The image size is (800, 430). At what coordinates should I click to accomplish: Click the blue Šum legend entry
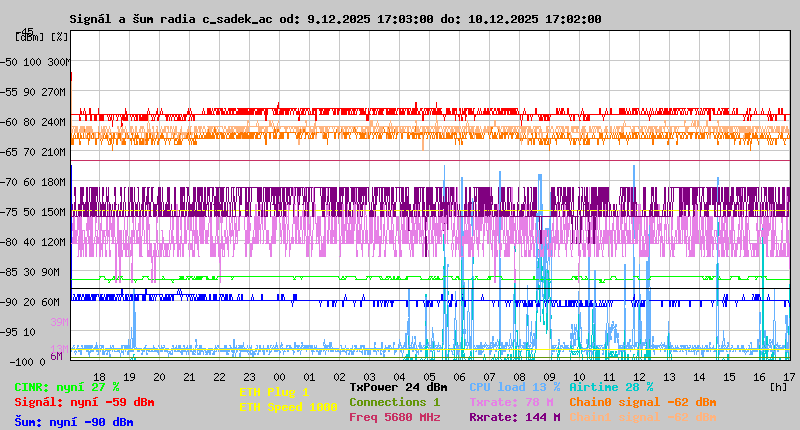74,422
